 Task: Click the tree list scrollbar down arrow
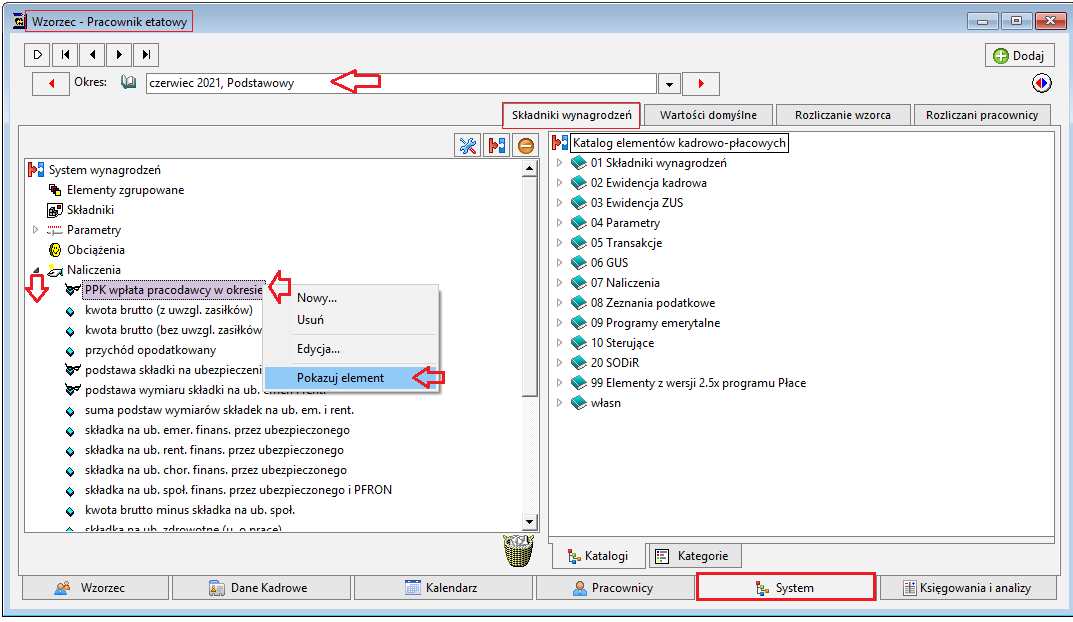529,522
